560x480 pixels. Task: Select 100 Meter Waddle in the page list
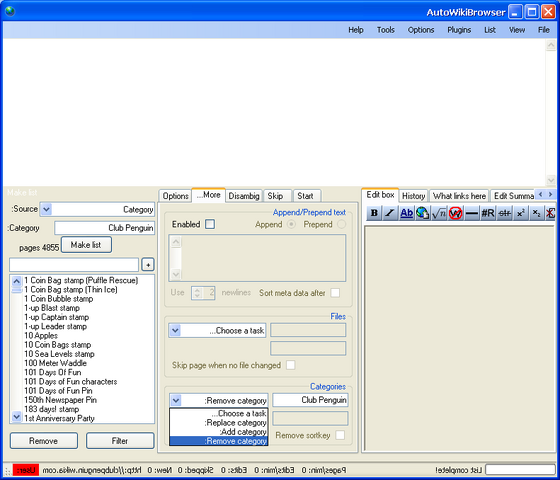(55, 363)
